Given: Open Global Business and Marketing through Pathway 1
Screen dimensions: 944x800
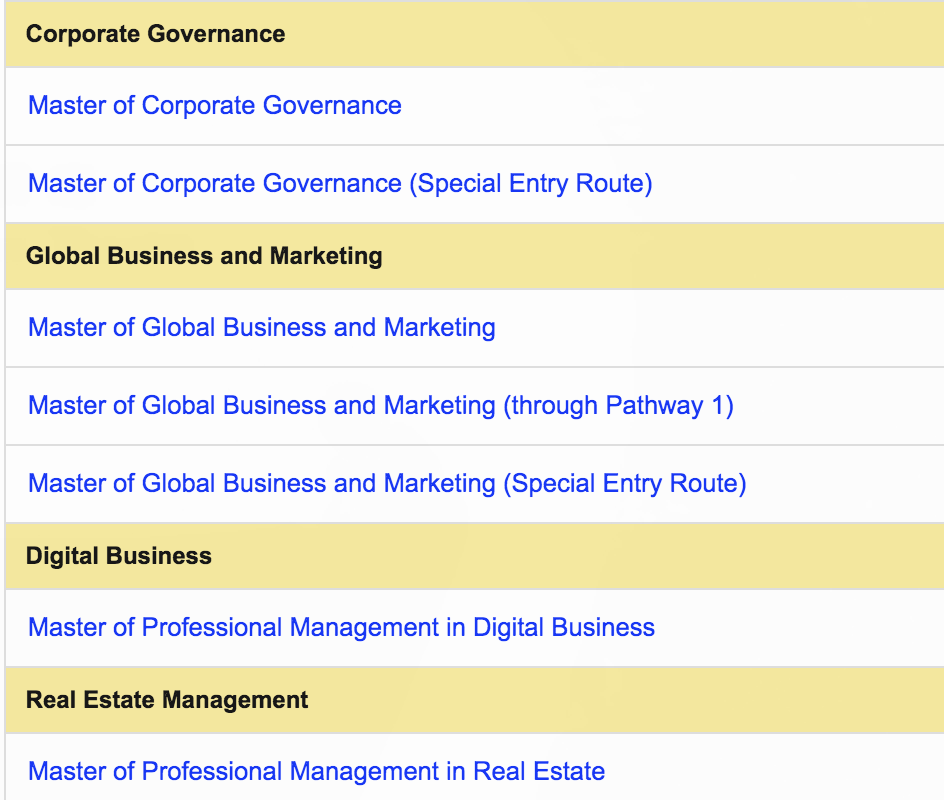Looking at the screenshot, I should pyautogui.click(x=381, y=406).
